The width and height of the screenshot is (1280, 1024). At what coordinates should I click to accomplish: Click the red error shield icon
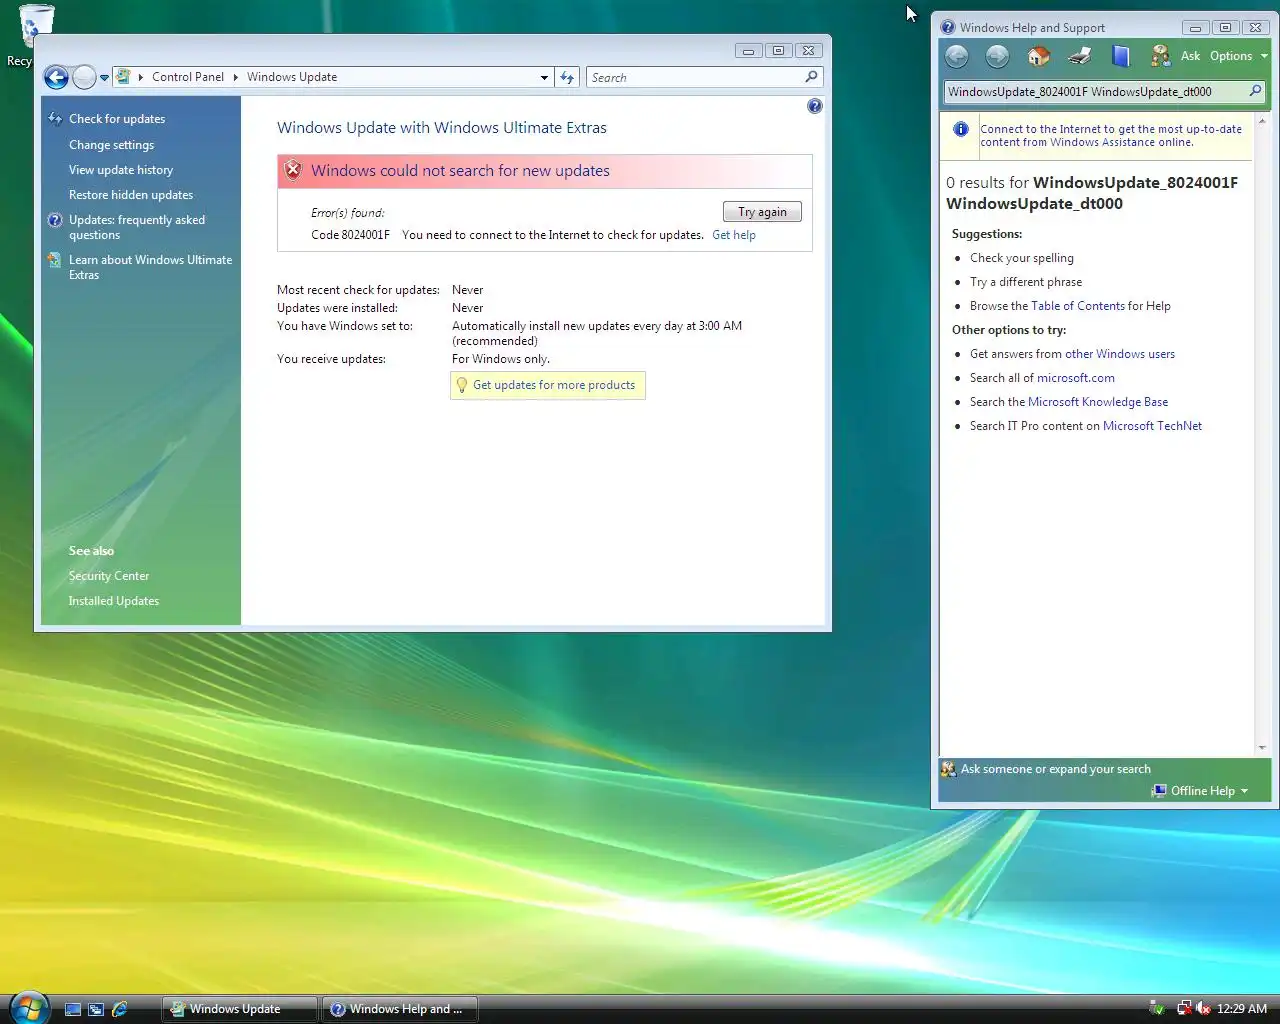coord(293,170)
